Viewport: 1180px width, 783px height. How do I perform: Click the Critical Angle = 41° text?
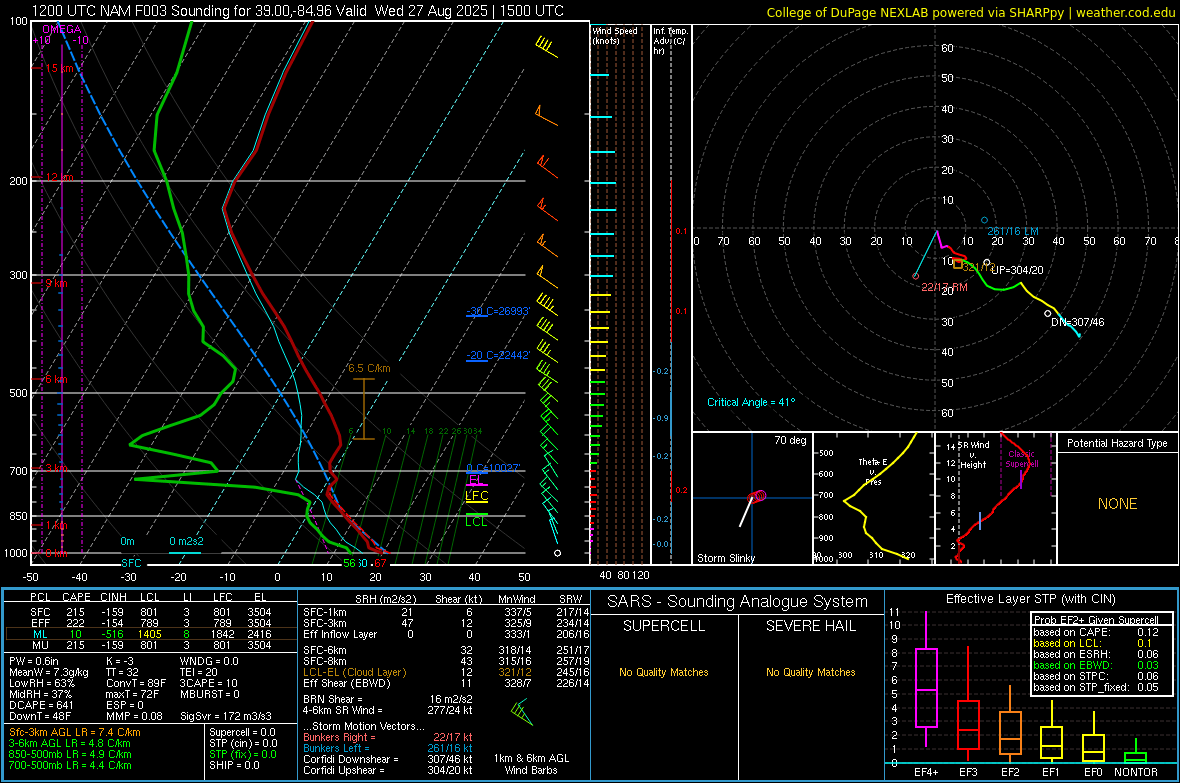[x=751, y=402]
